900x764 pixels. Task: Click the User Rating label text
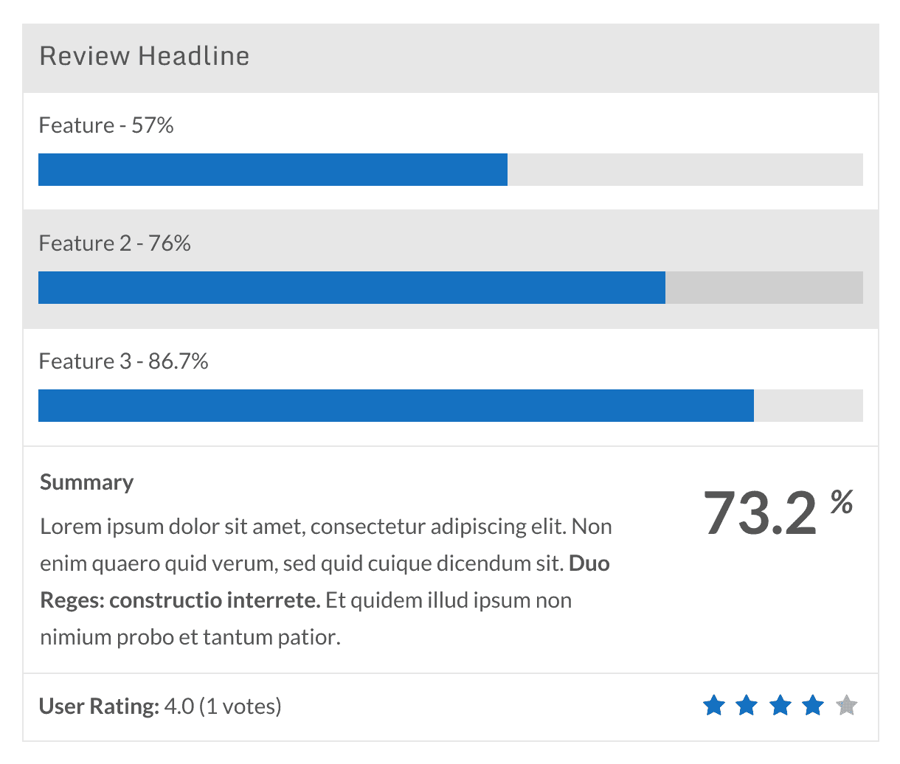(99, 706)
